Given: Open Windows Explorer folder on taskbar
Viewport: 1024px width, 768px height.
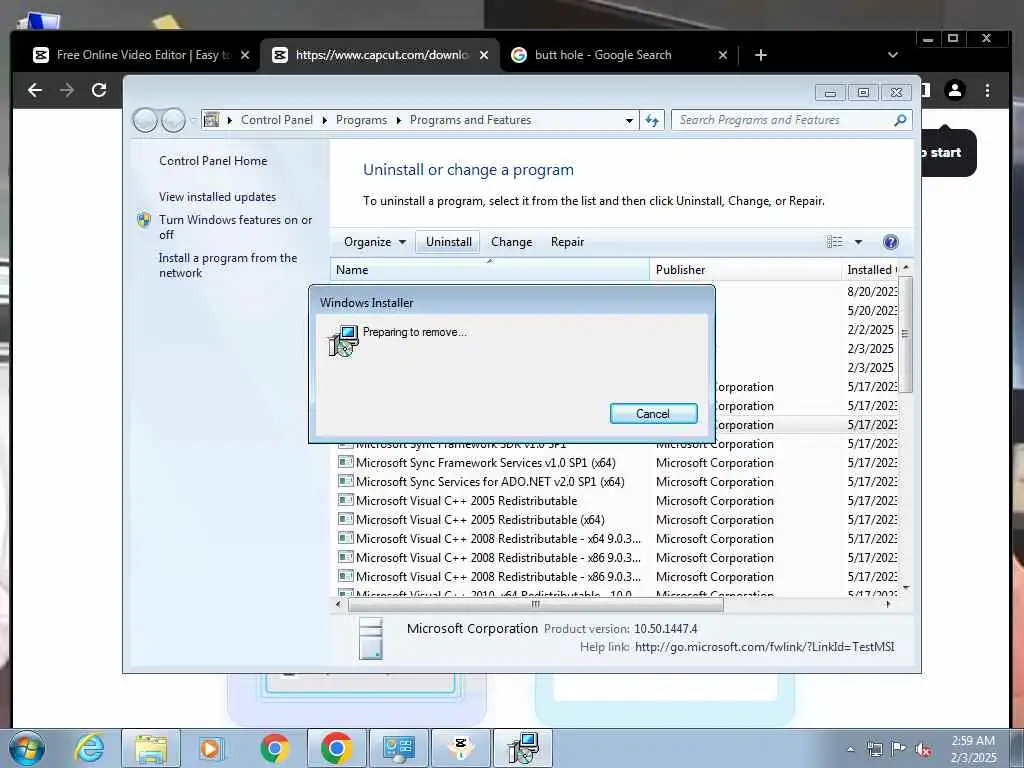Looking at the screenshot, I should [x=151, y=748].
